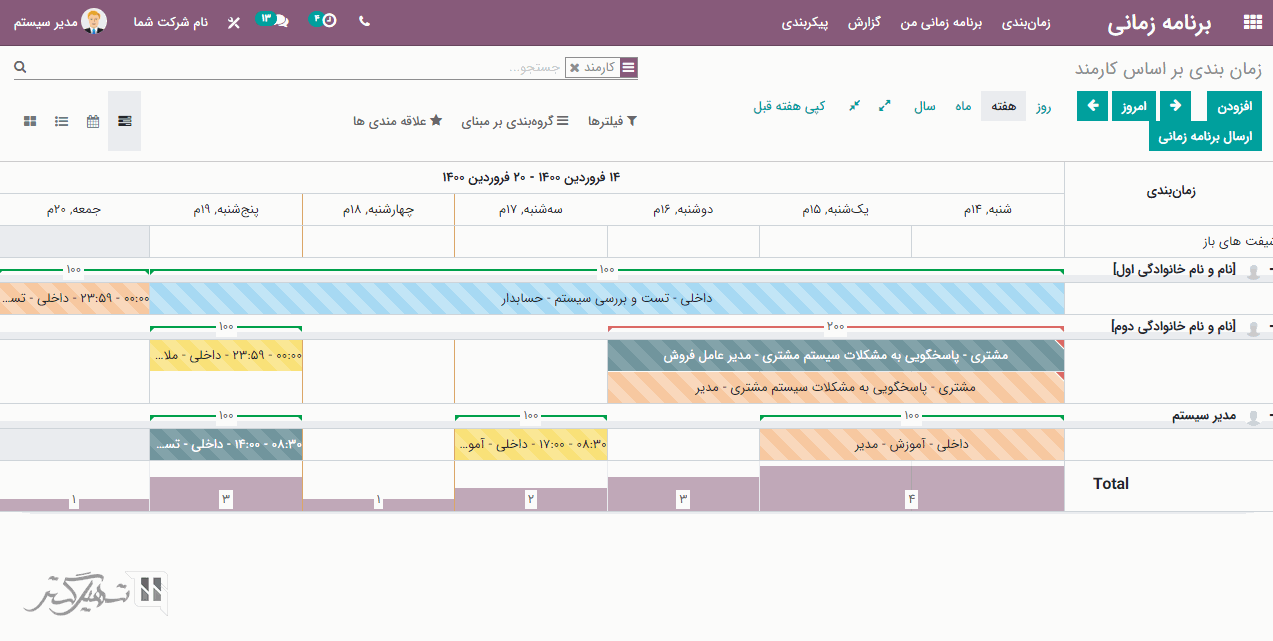Expand Gantt rows with the expand-arrows icon
The image size is (1273, 641).
pos(885,106)
